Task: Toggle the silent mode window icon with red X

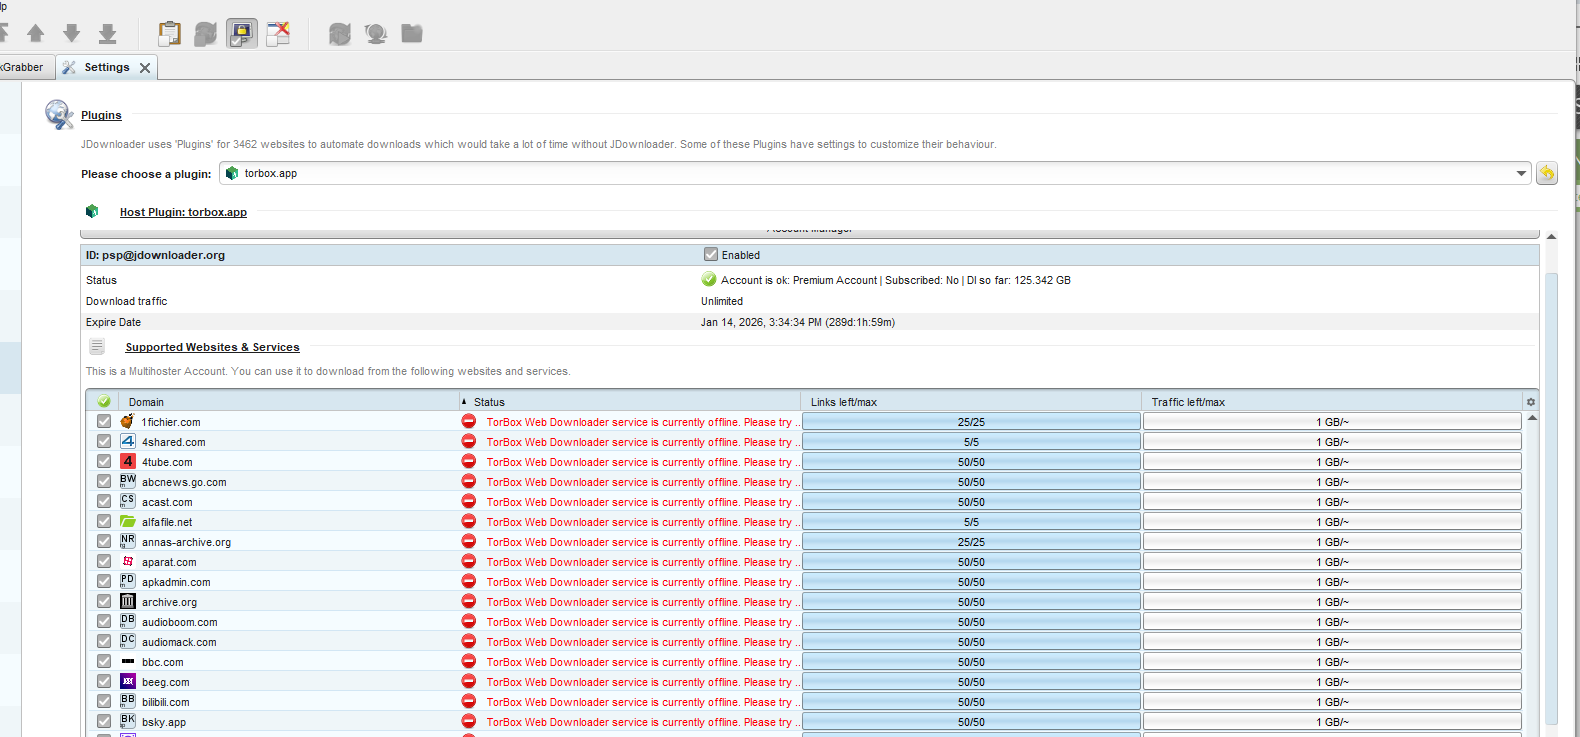Action: coord(278,34)
